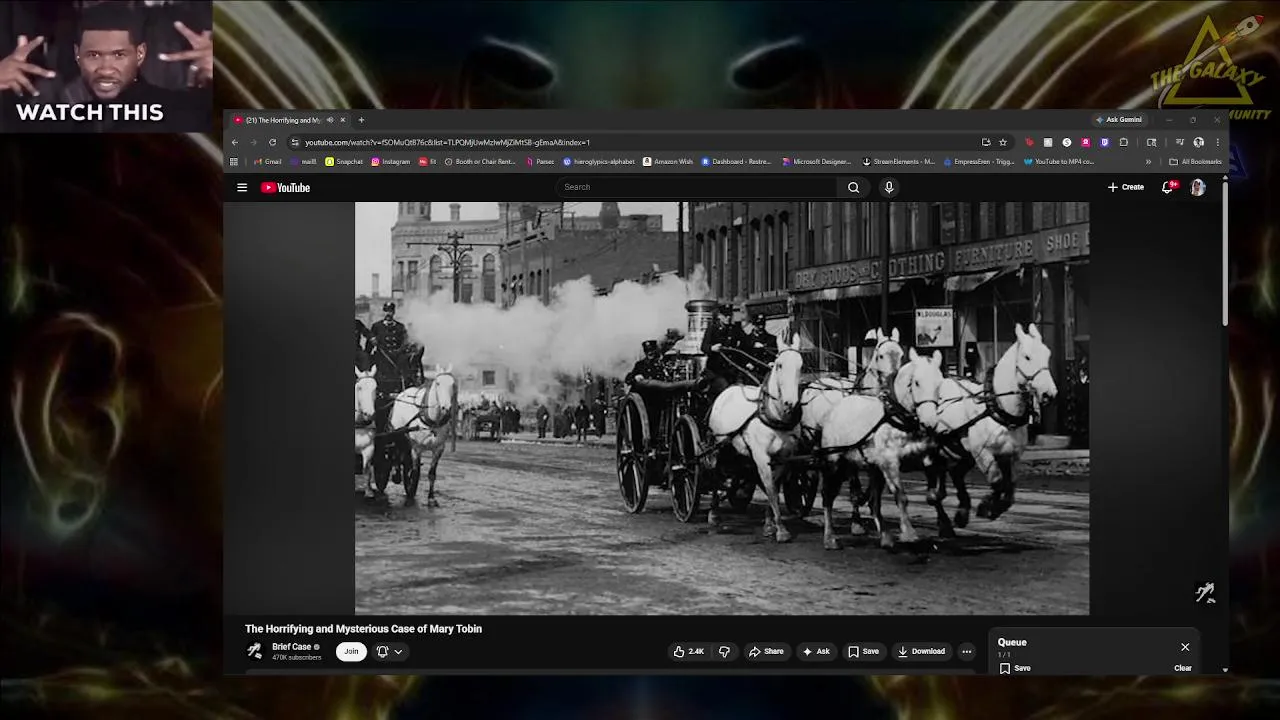The width and height of the screenshot is (1280, 720).
Task: Open the YouTube to MP4 bookmark
Action: tap(1059, 161)
